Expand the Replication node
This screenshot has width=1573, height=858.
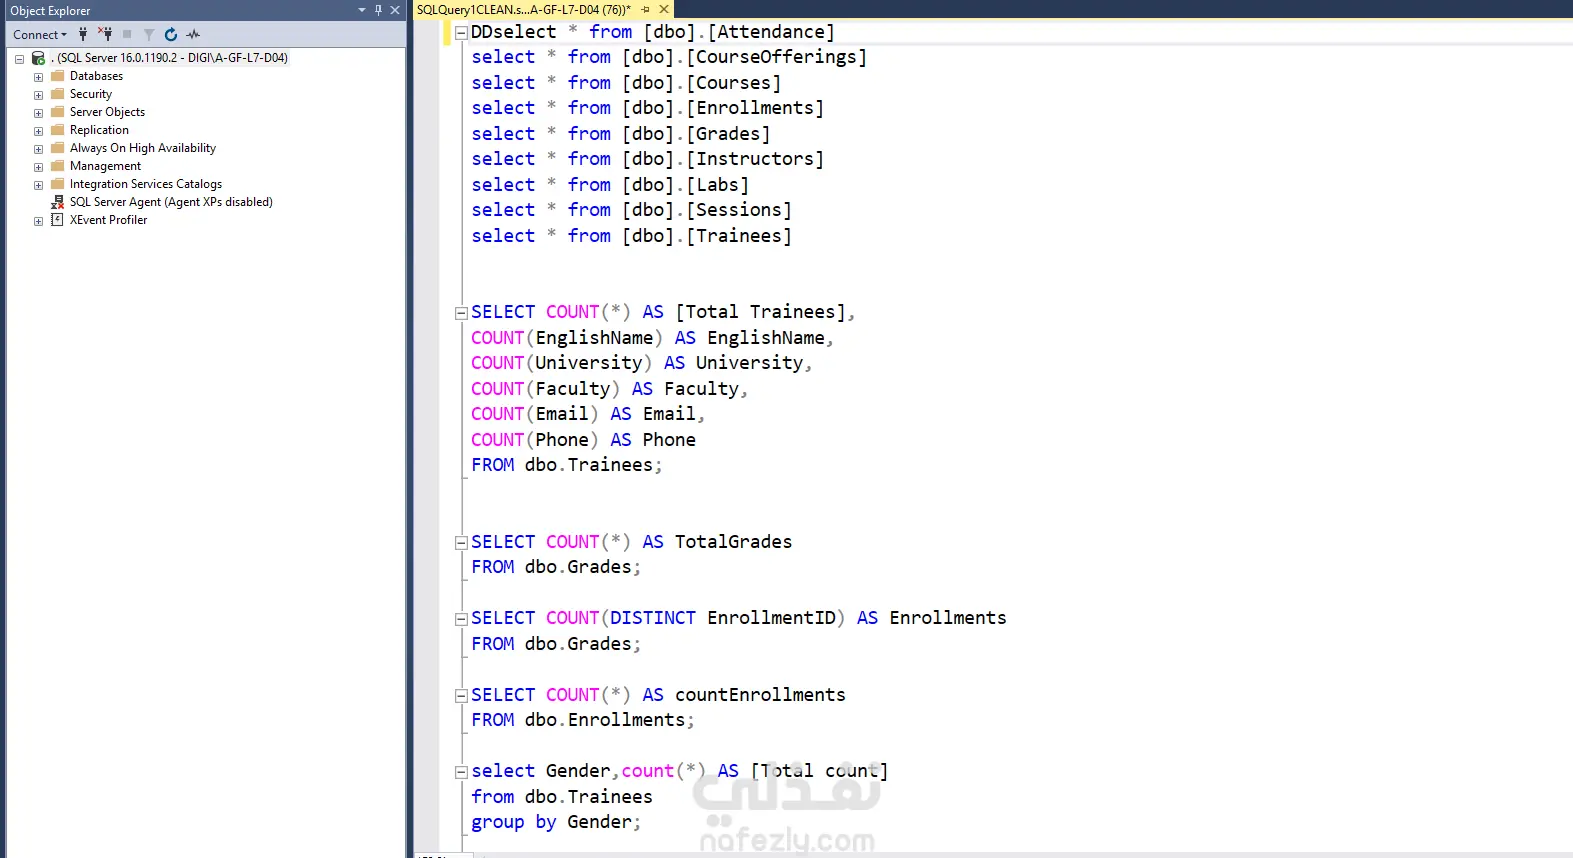[38, 131]
